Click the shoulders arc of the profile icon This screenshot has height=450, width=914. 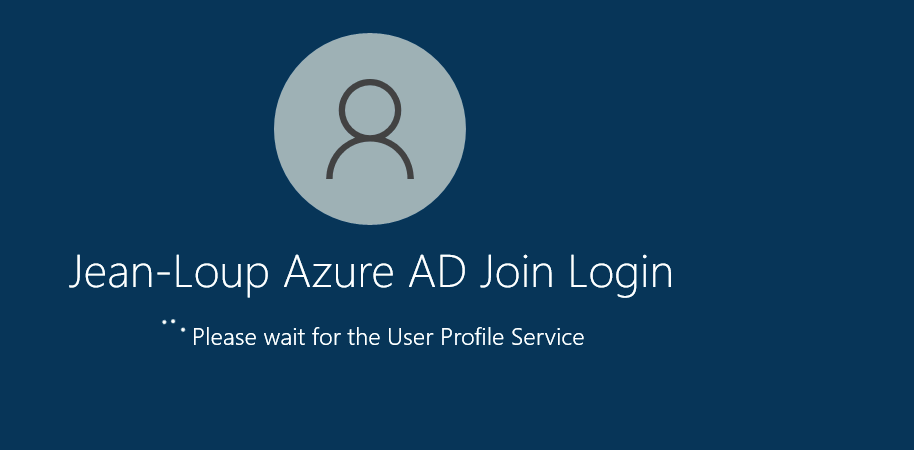point(370,158)
